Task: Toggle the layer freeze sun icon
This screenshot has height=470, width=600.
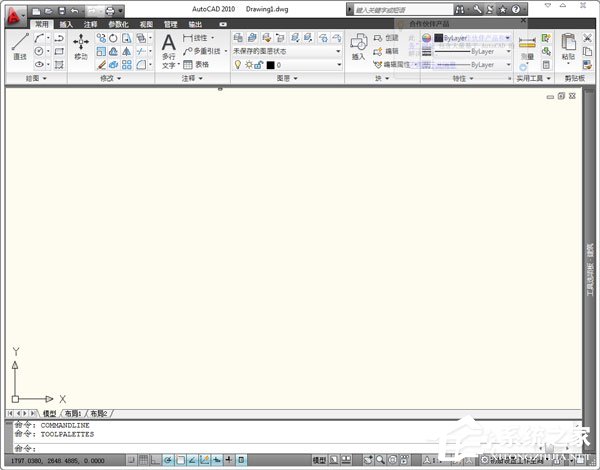Action: [247, 64]
